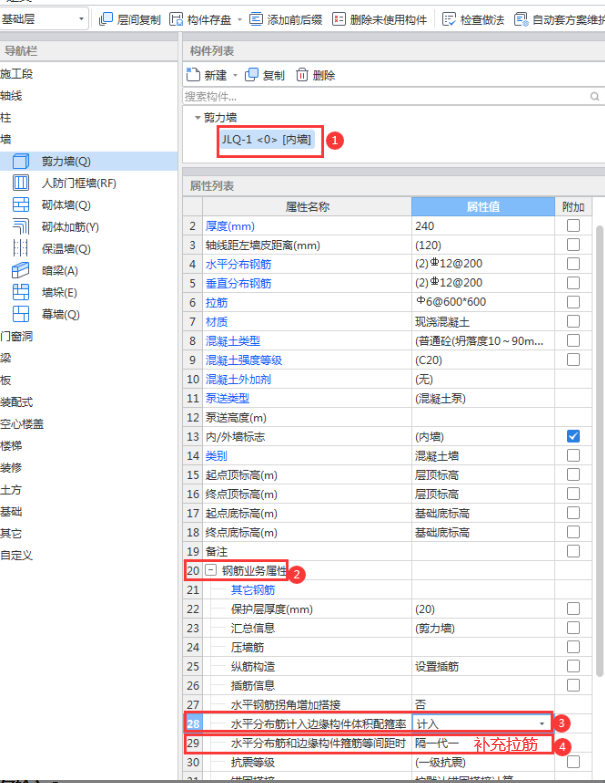The image size is (605, 783).
Task: Open the 基础层 floor dropdown
Action: point(81,19)
